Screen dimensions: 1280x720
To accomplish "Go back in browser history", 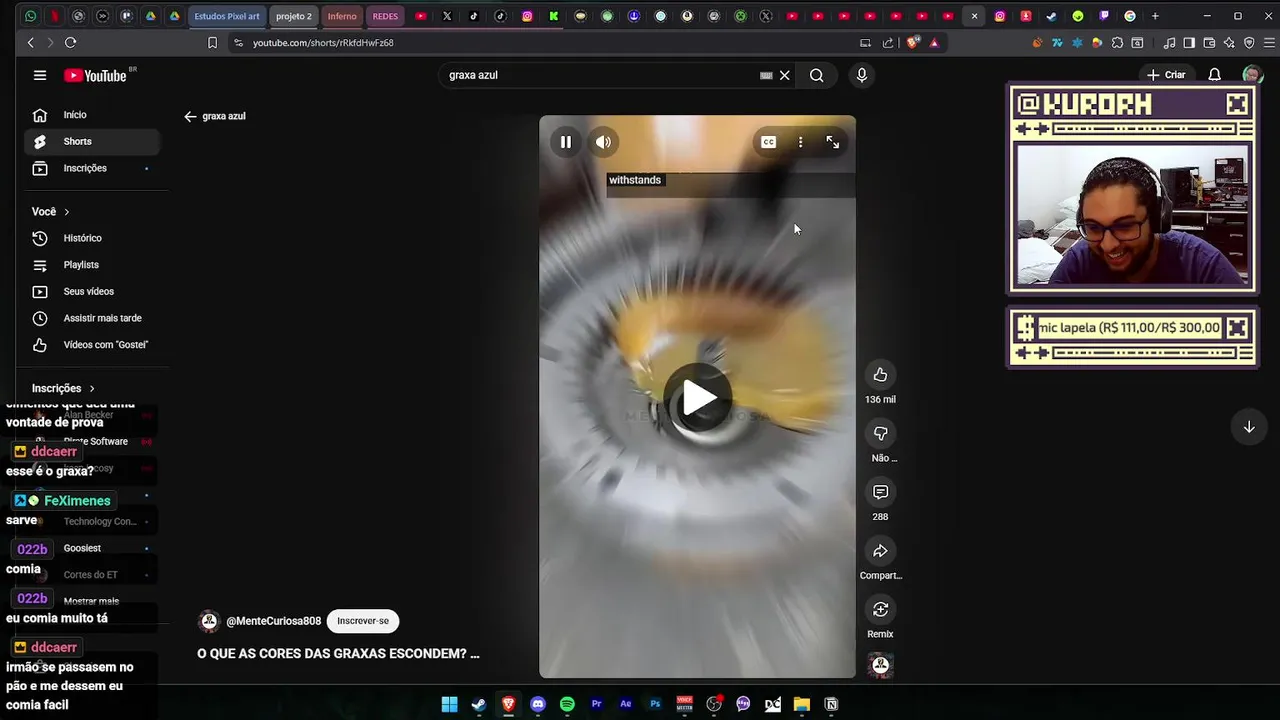I will tap(31, 43).
